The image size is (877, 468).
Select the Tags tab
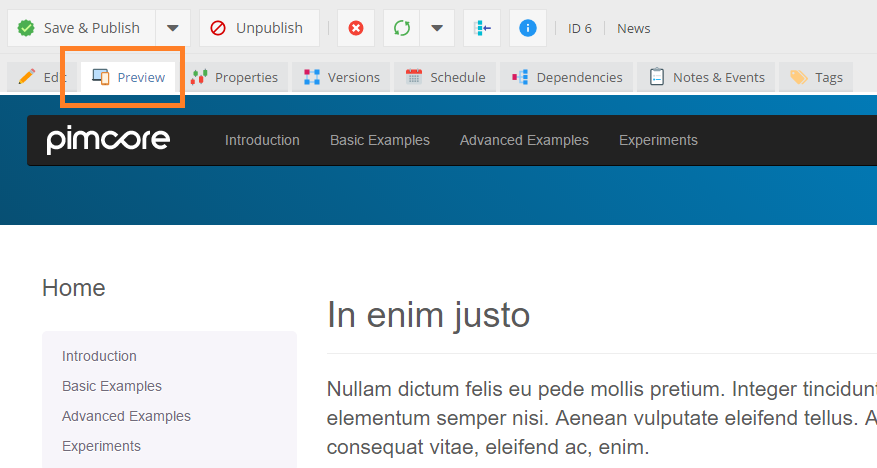pos(816,77)
